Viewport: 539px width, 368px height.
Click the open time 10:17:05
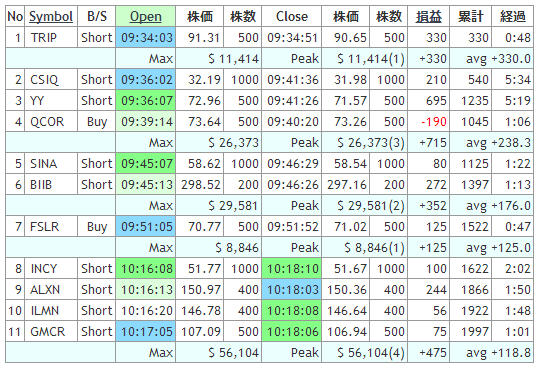pyautogui.click(x=145, y=332)
